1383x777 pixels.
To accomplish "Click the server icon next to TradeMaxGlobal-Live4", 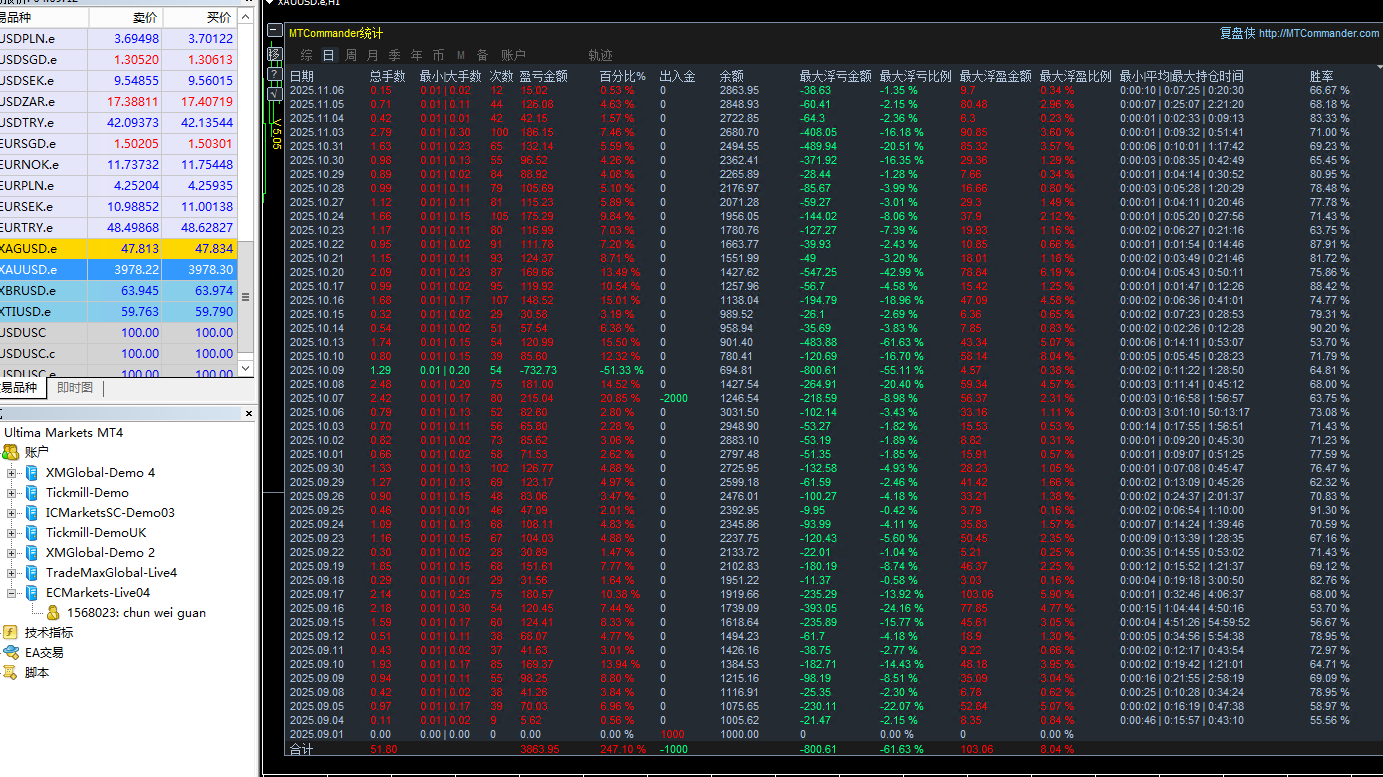I will click(x=32, y=572).
